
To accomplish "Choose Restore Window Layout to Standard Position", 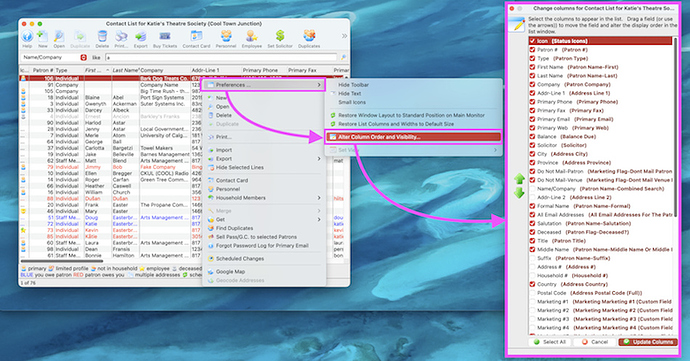I will coord(411,115).
